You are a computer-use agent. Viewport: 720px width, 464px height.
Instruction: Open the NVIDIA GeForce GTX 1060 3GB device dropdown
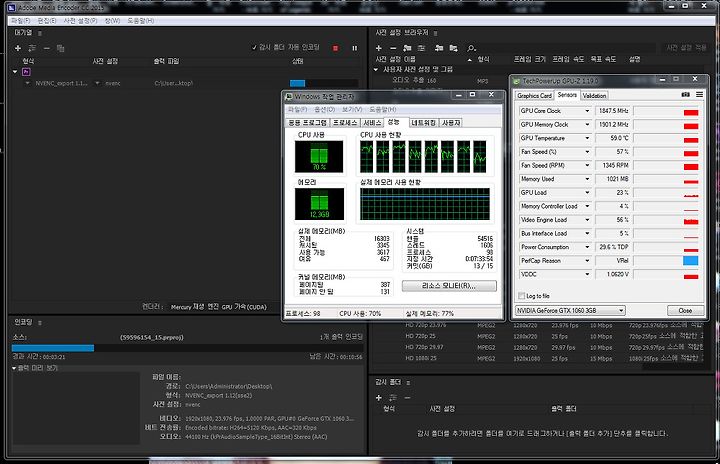click(570, 311)
